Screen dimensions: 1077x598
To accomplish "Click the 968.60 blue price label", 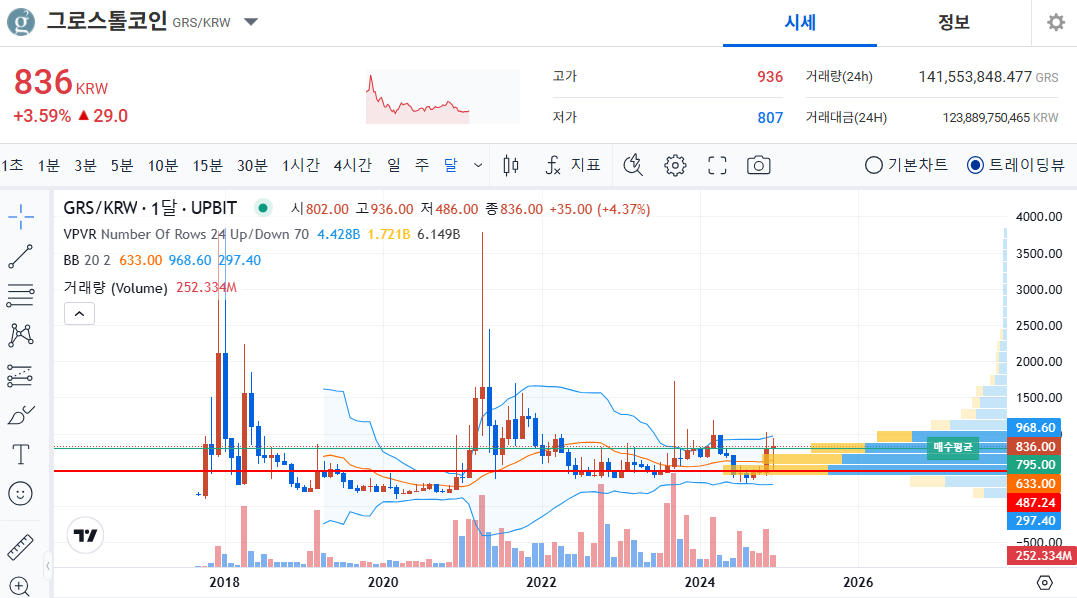I will [x=1034, y=428].
